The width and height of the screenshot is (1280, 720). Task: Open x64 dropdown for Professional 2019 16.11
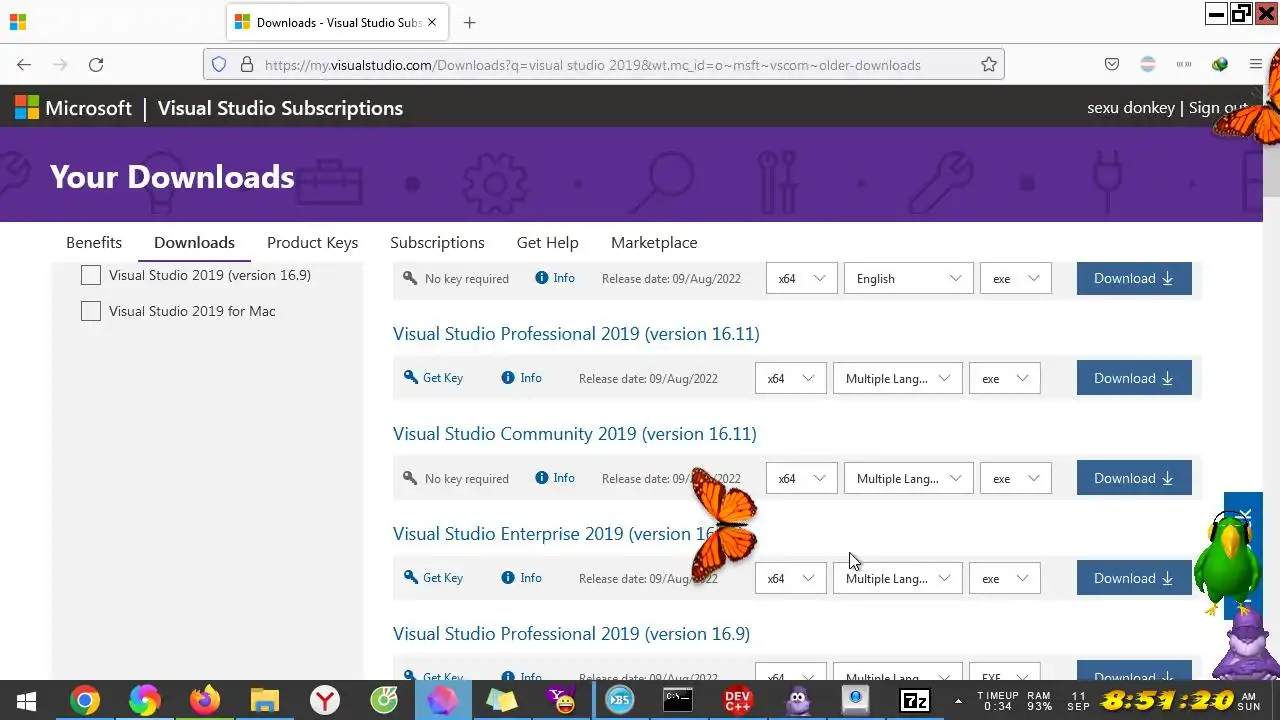point(790,379)
